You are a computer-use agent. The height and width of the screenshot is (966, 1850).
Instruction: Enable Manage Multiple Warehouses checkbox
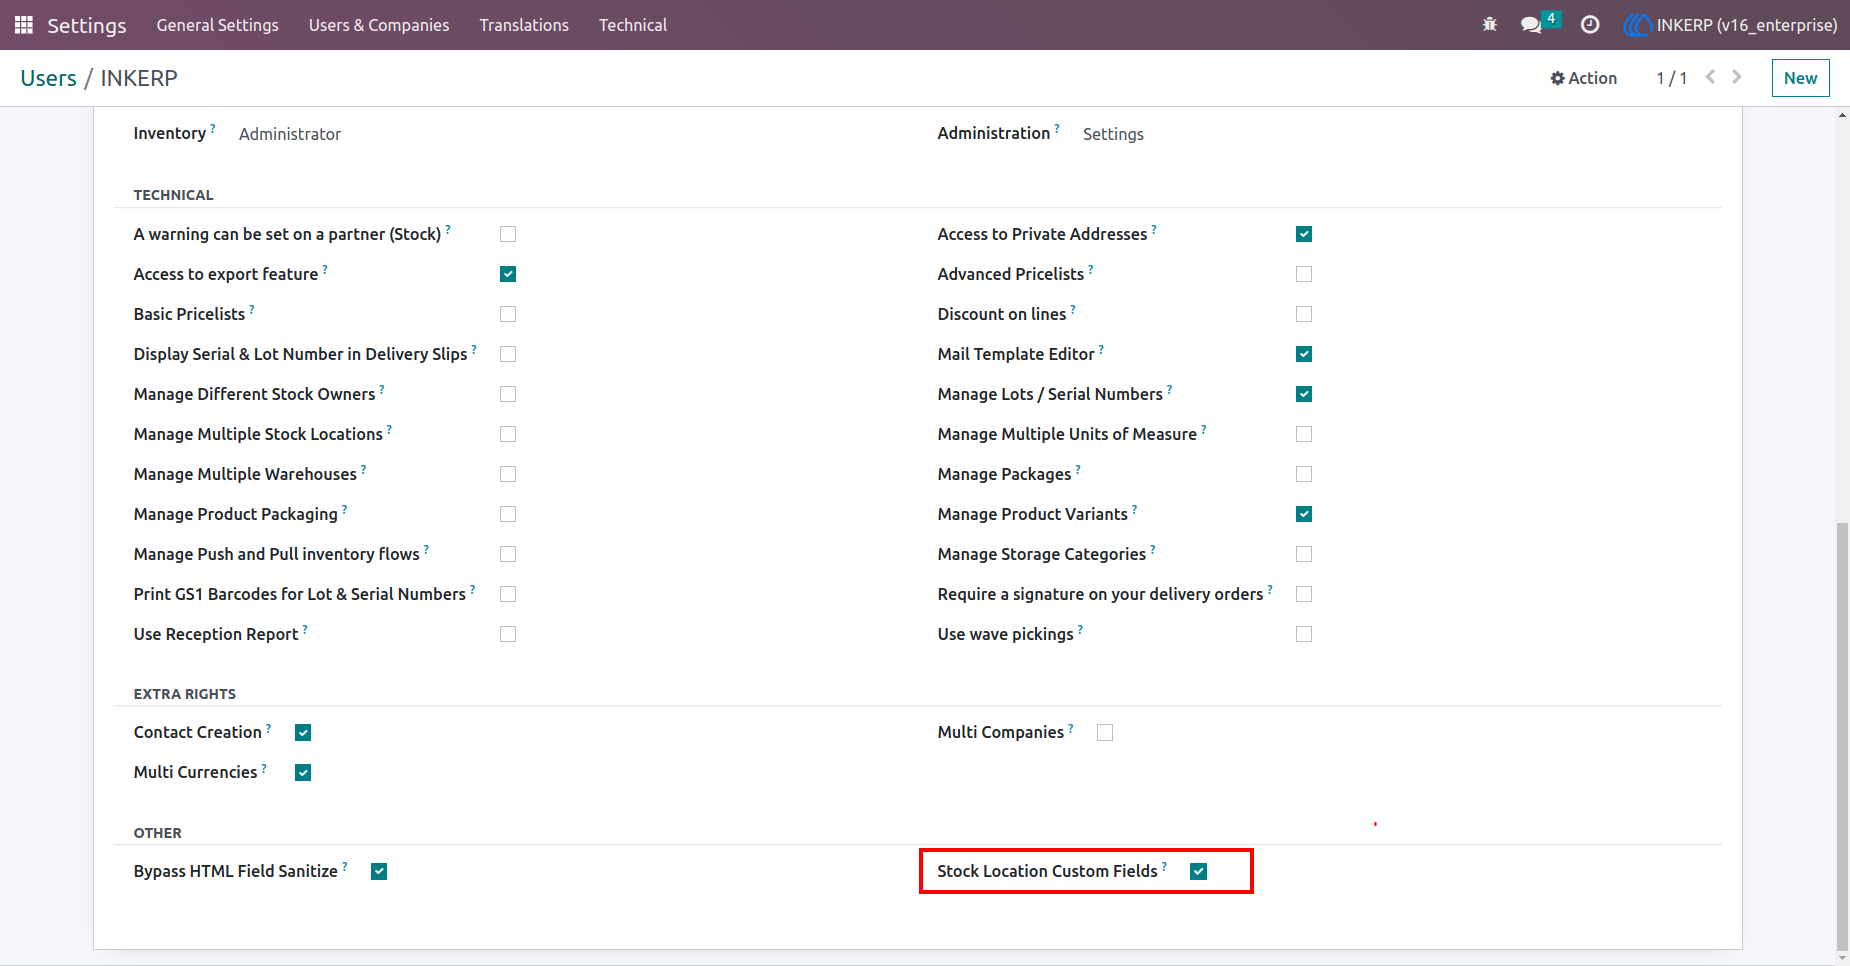pos(508,474)
